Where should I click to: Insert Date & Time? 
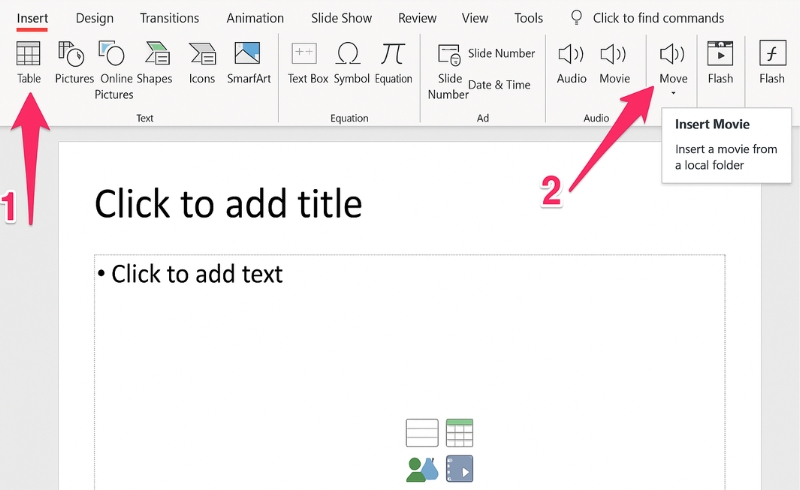pyautogui.click(x=499, y=85)
